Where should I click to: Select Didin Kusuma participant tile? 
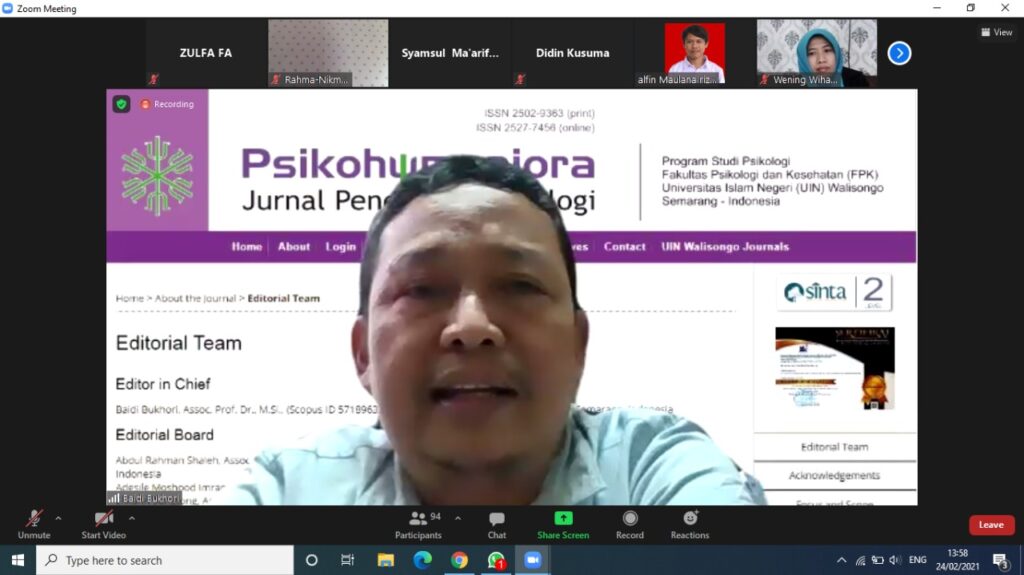click(x=573, y=53)
